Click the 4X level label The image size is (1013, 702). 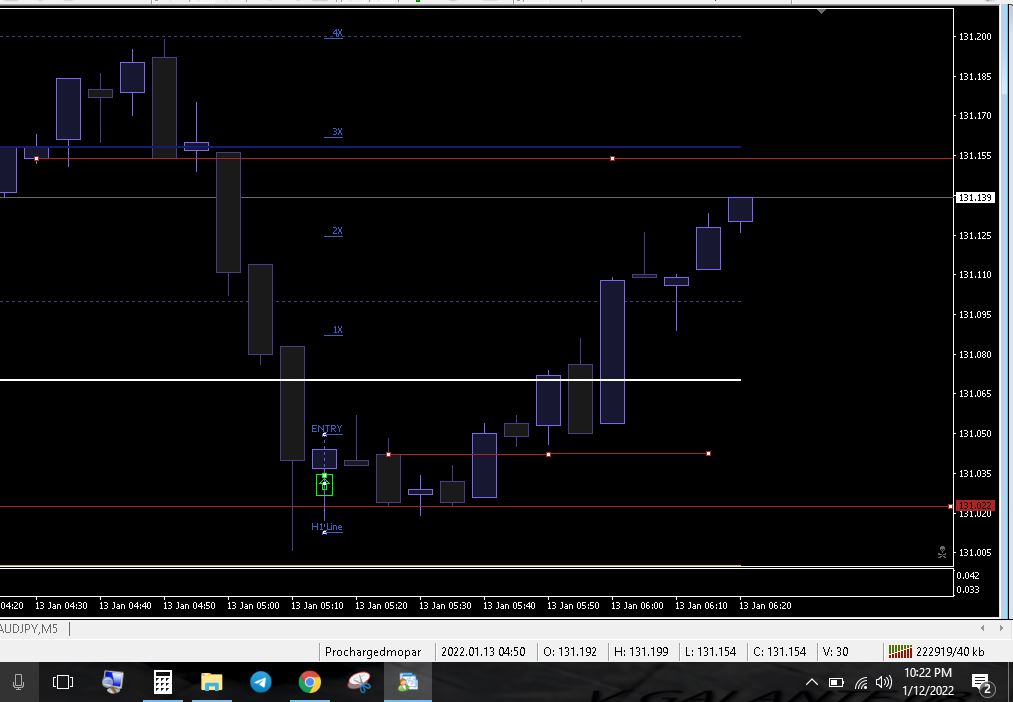(337, 32)
